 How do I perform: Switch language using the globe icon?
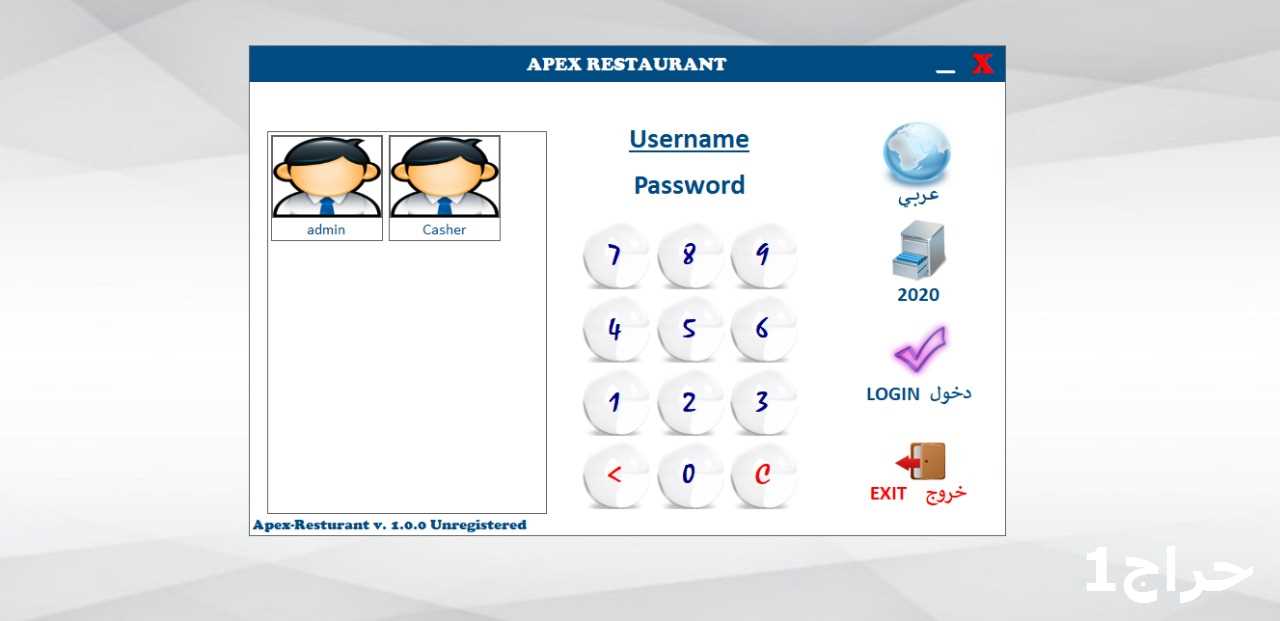(917, 155)
